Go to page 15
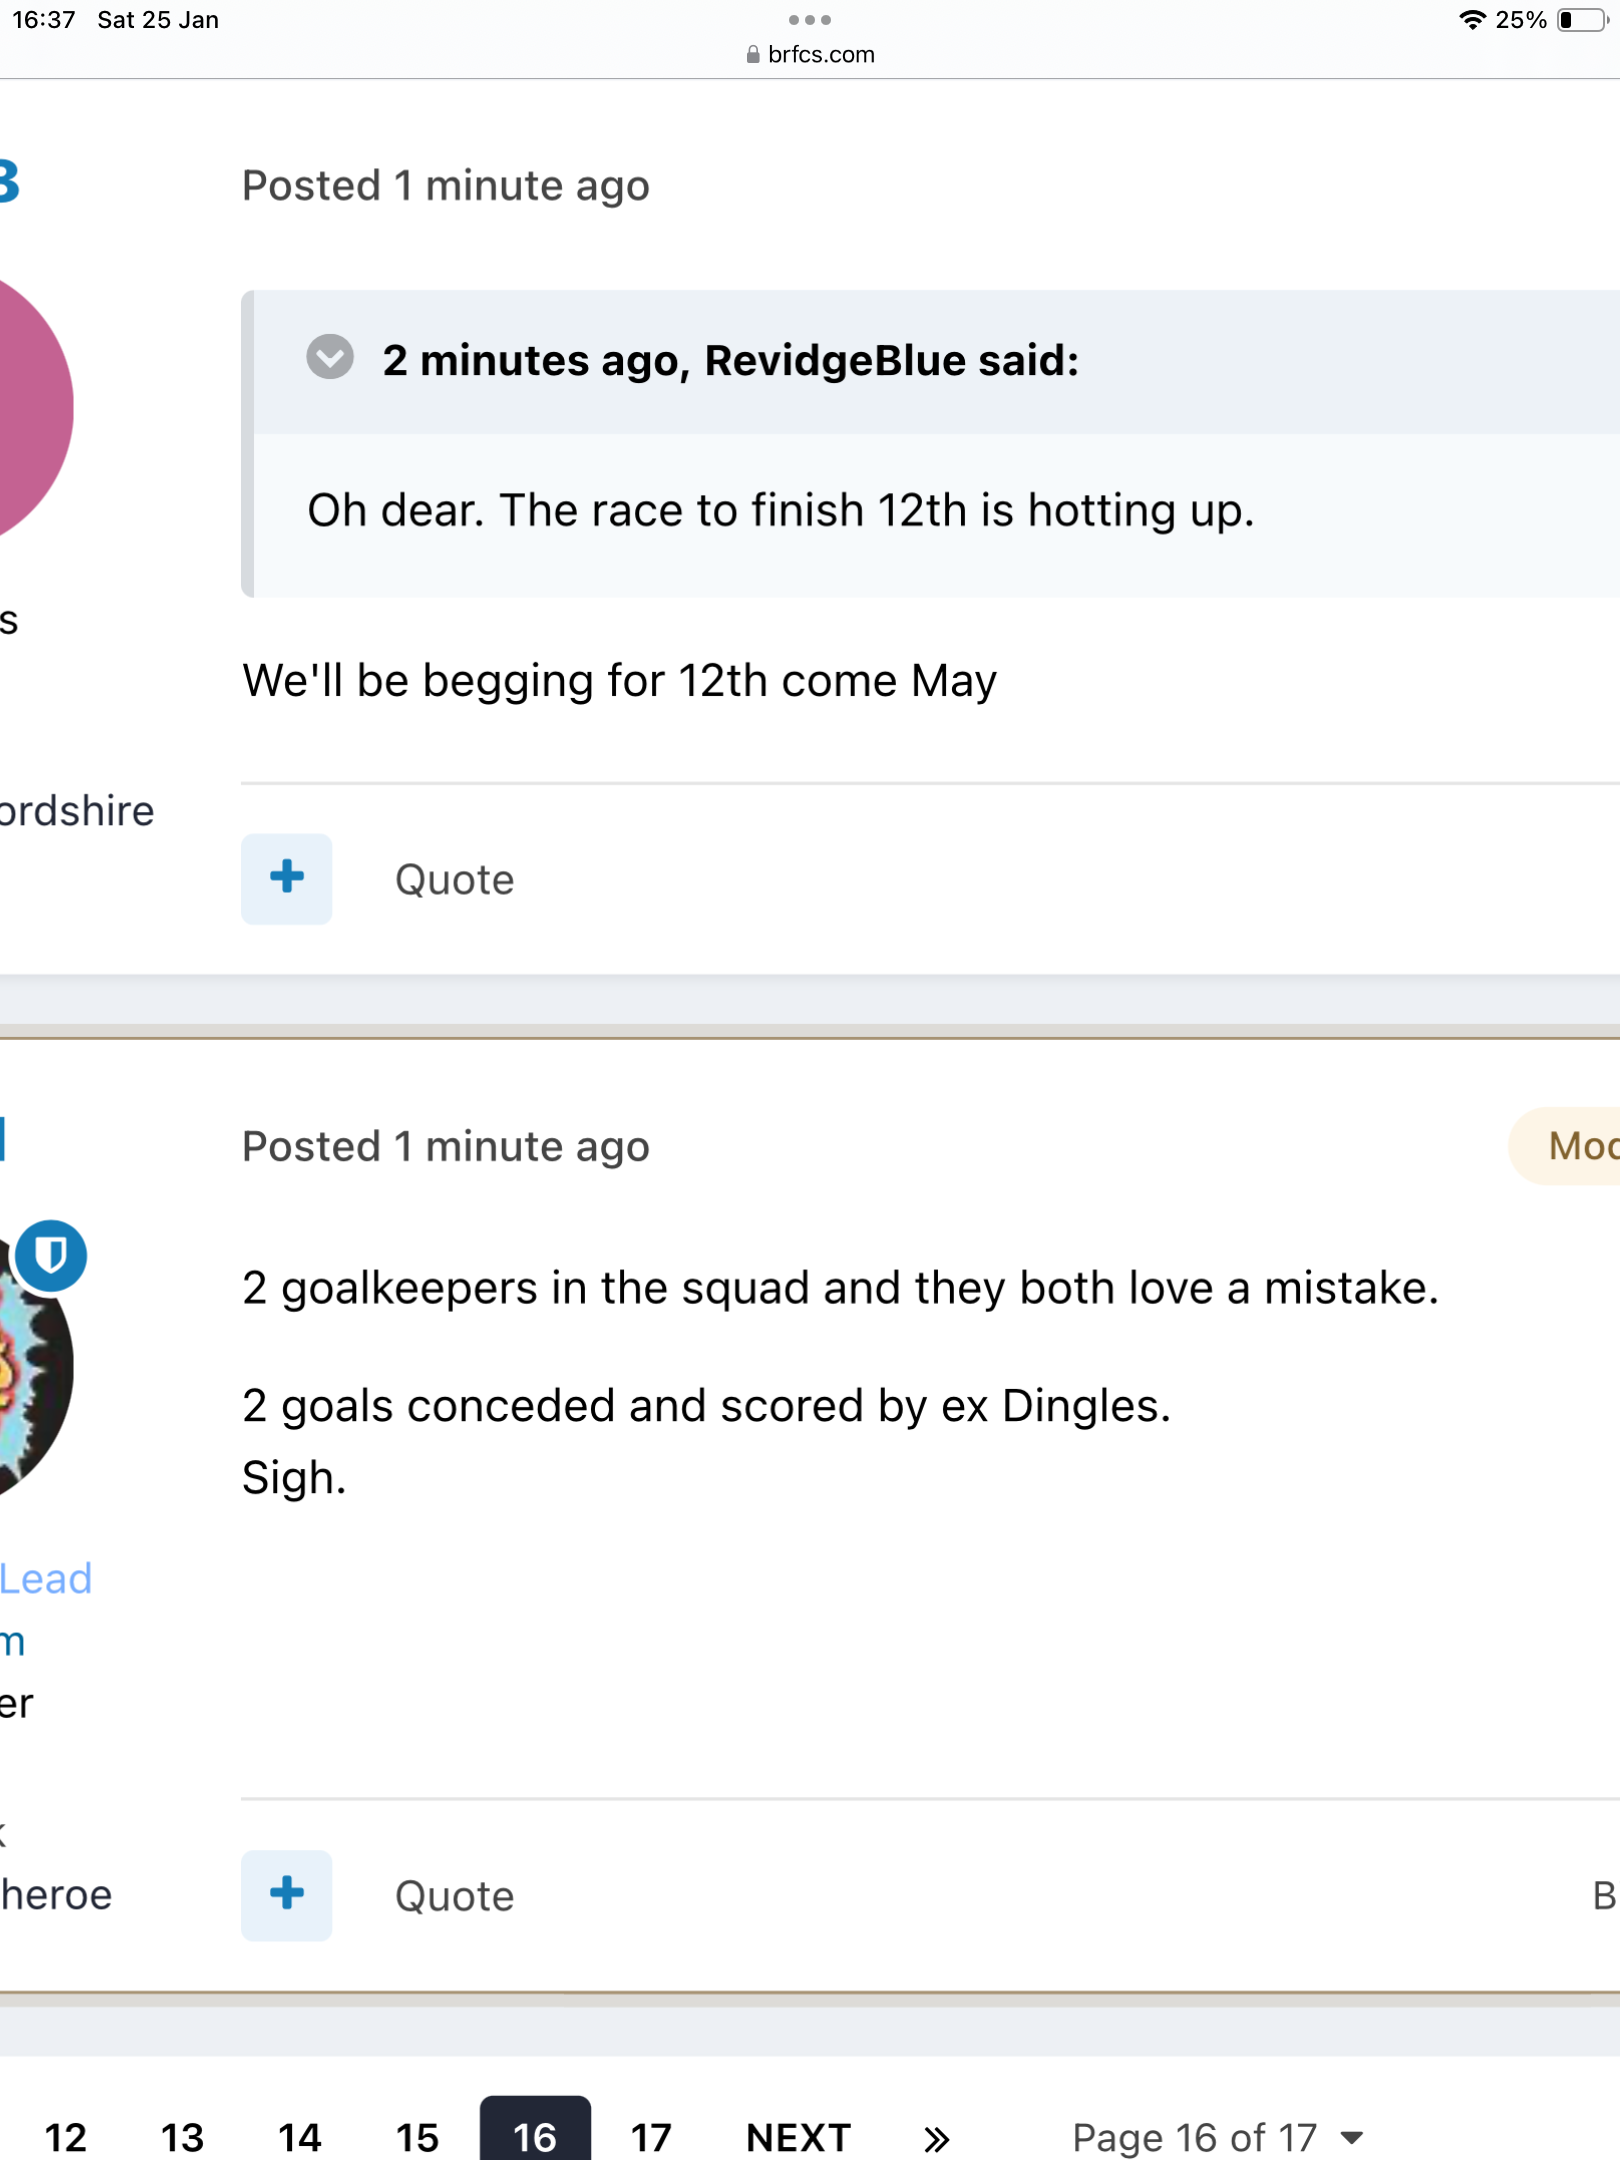This screenshot has height=2160, width=1620. click(417, 2138)
